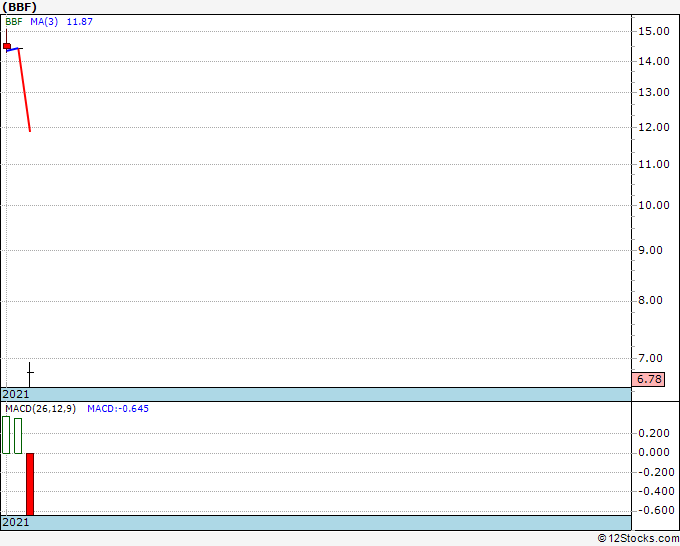Click the green BBF ticker label
This screenshot has height=546, width=680.
point(14,22)
